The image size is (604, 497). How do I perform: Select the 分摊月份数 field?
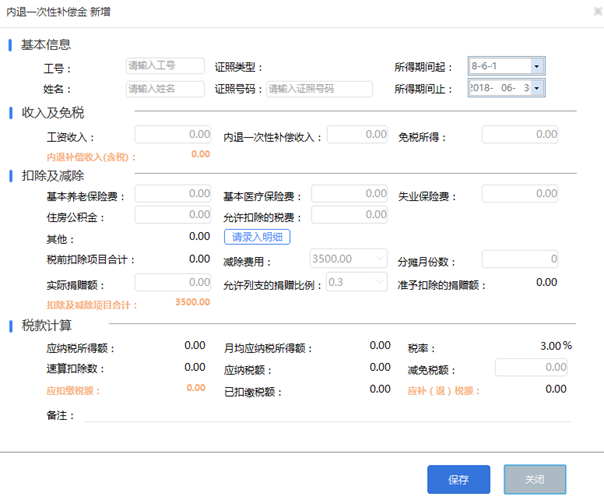point(518,260)
